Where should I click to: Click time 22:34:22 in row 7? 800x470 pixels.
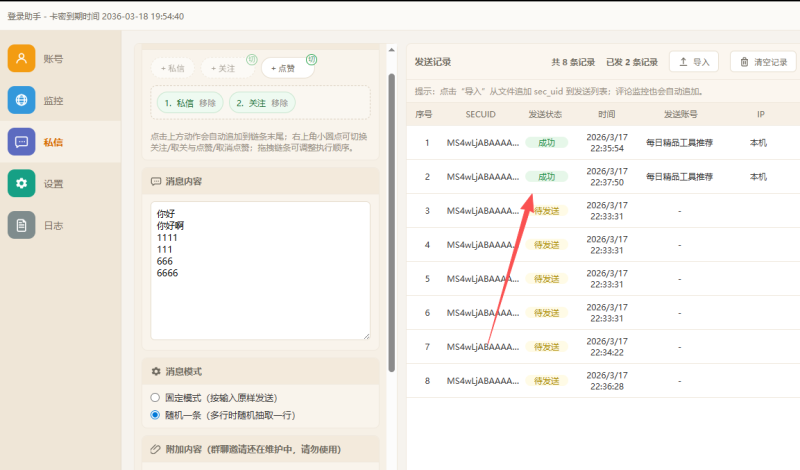click(607, 353)
